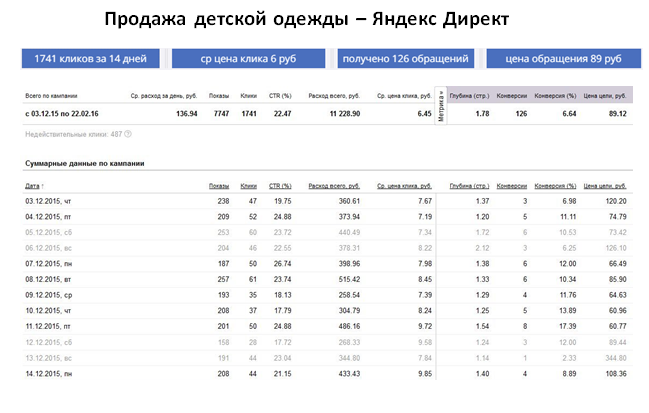
Task: Select the greyed row date 13.12.2015, вс
Action: 48,358
